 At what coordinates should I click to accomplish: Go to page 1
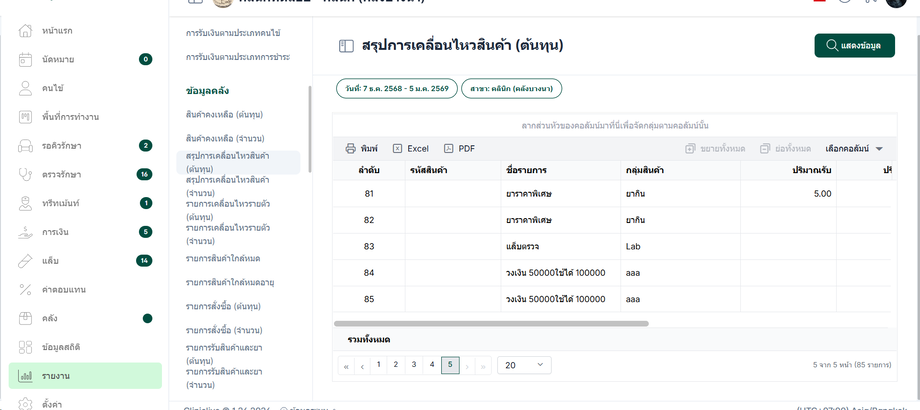pos(379,365)
